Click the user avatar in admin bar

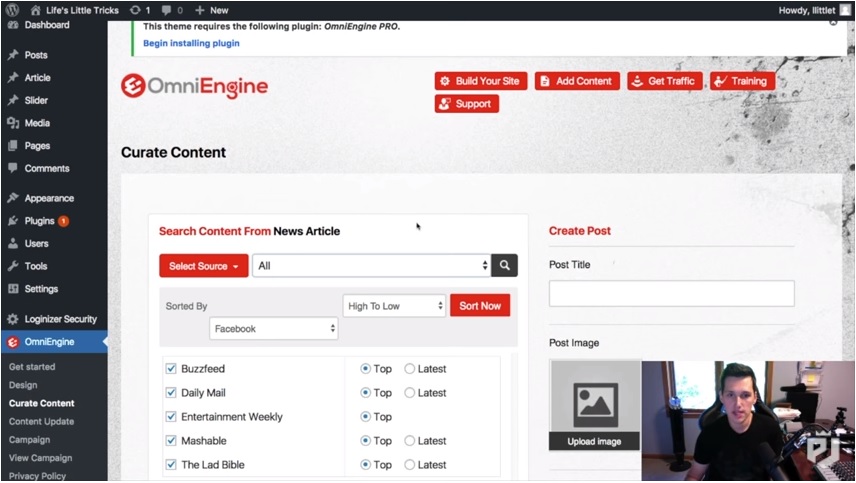(845, 10)
